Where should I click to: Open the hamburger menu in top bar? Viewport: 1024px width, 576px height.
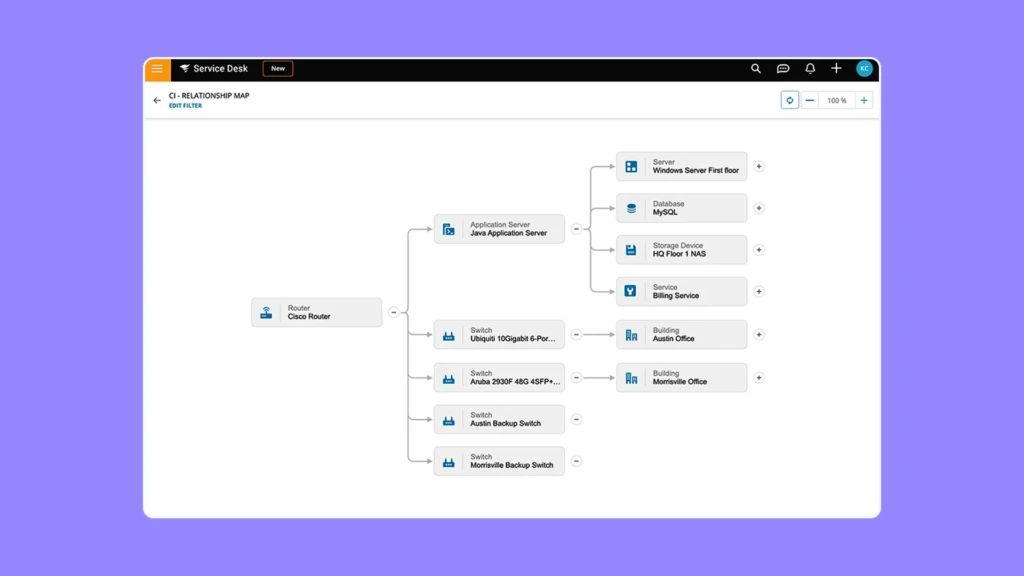point(157,69)
